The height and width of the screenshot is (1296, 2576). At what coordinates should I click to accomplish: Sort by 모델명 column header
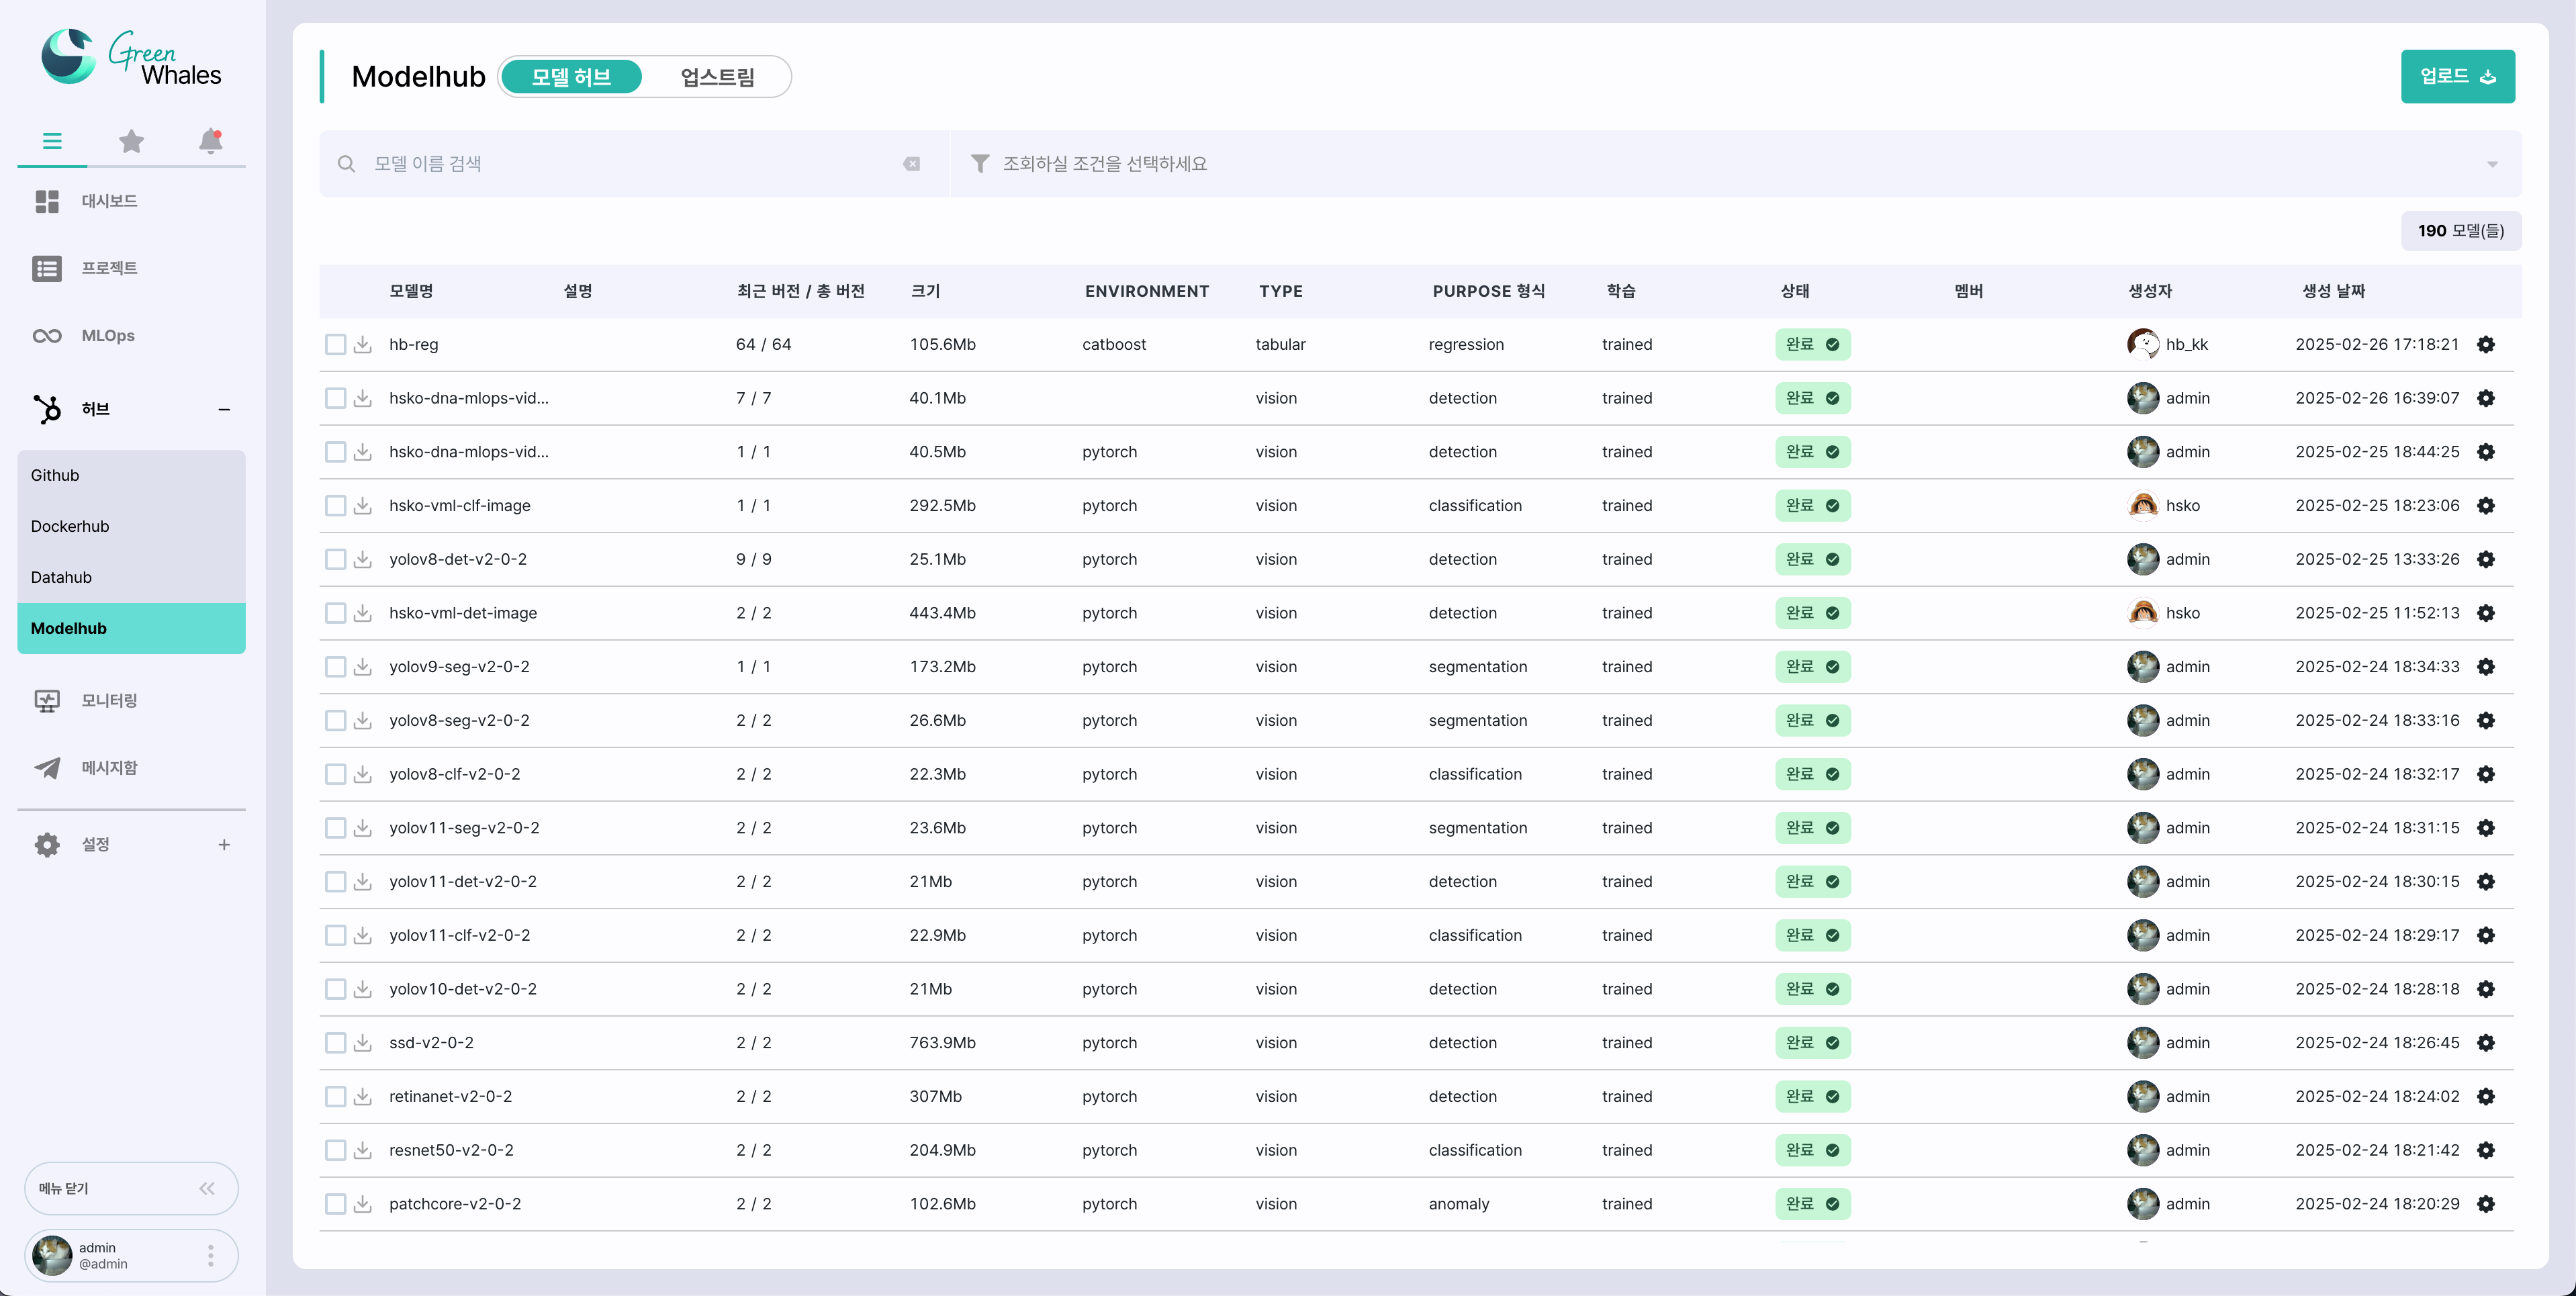click(411, 291)
